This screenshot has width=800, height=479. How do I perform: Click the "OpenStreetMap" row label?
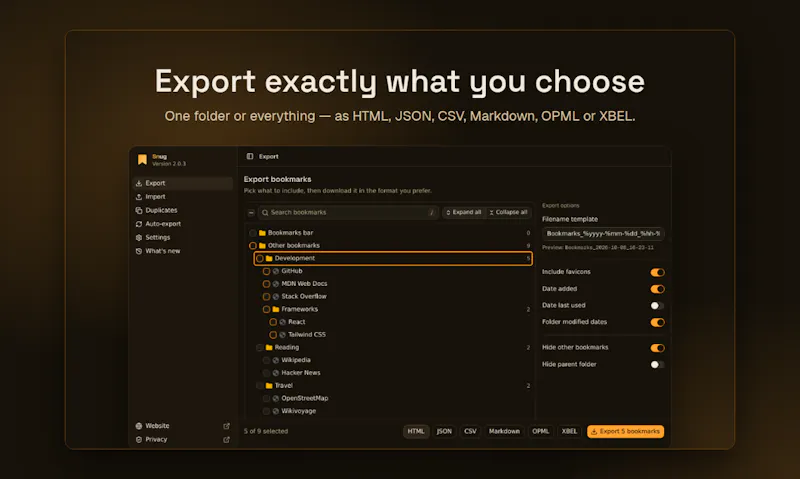click(305, 399)
